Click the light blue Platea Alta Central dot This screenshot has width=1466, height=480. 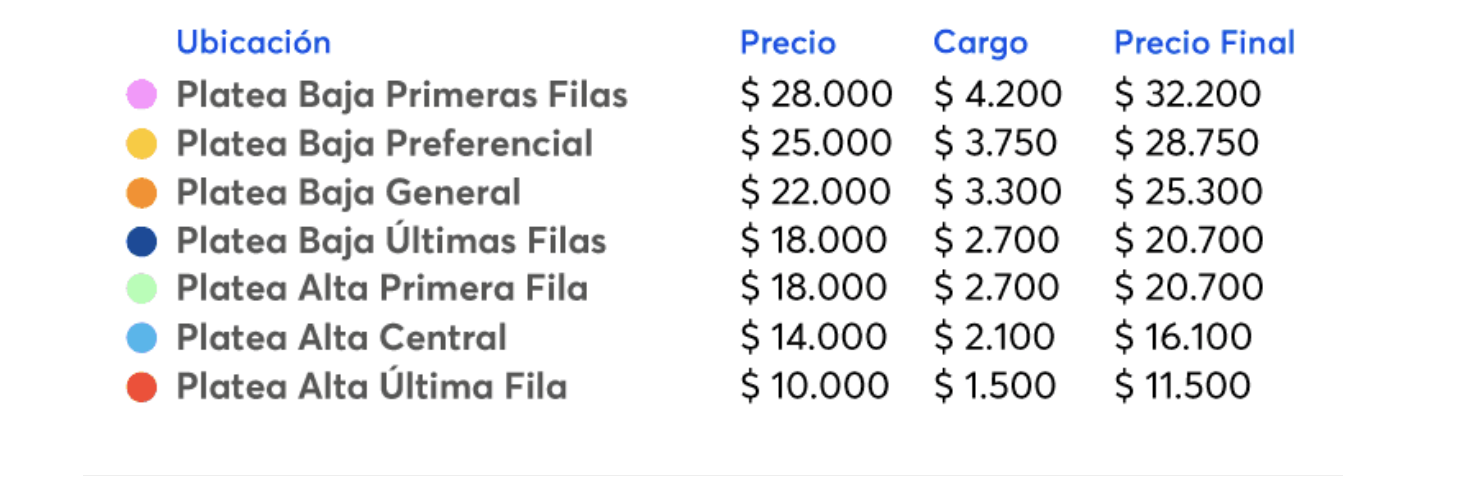point(141,338)
